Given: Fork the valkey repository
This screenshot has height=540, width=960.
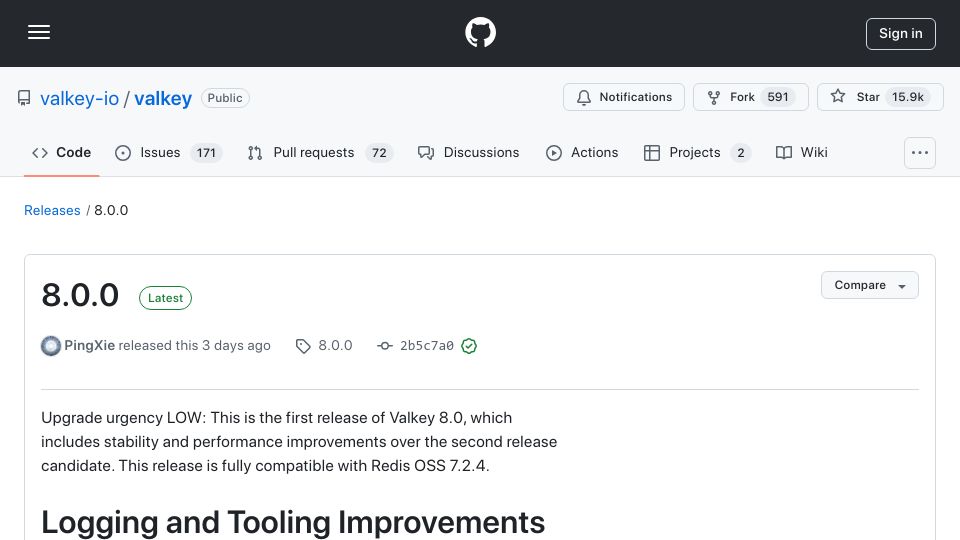Looking at the screenshot, I should (750, 97).
